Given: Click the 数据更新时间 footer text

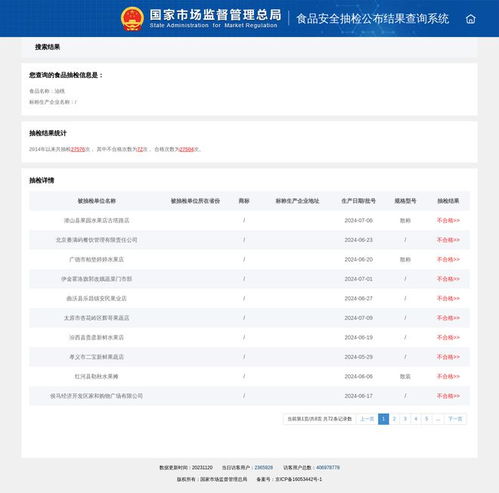Looking at the screenshot, I should [x=186, y=468].
